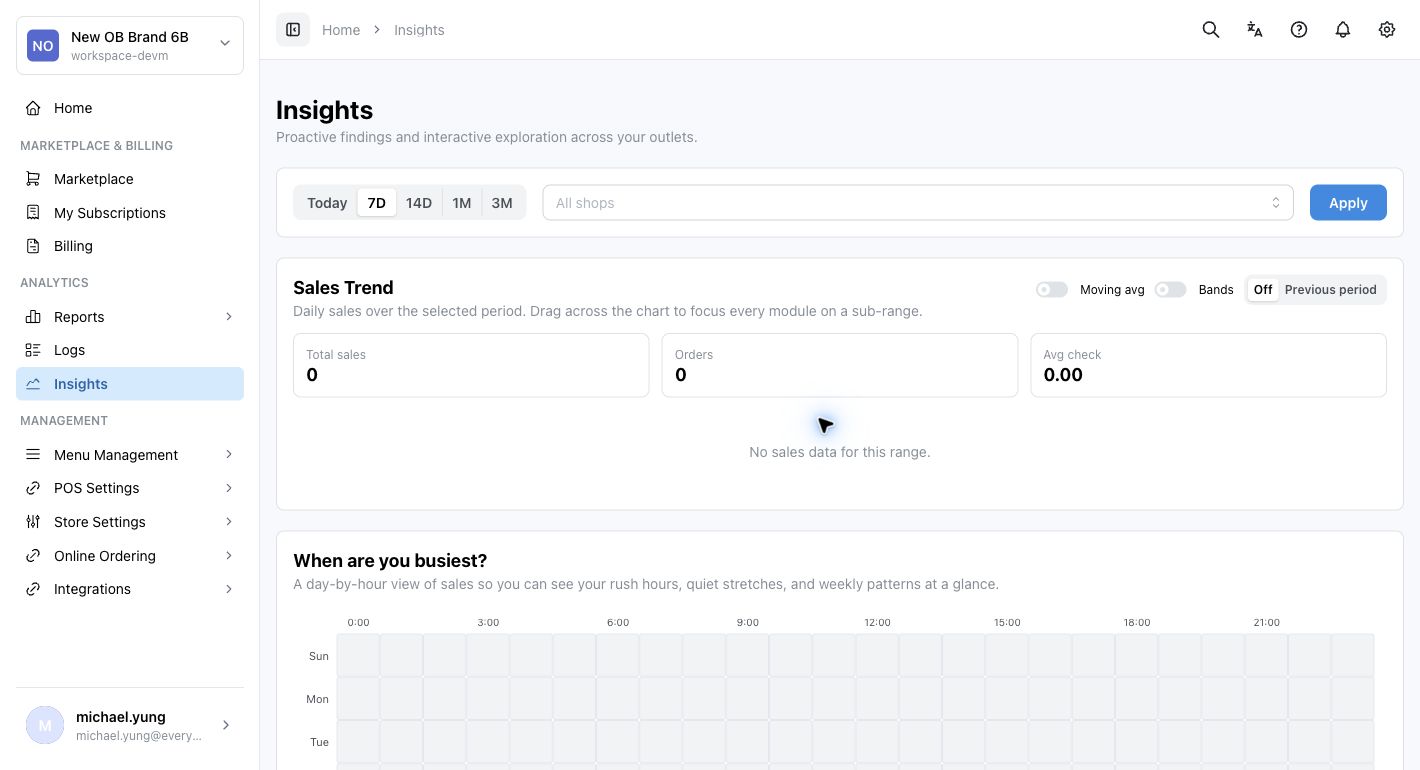
Task: Select the 14D range tab
Action: pyautogui.click(x=419, y=203)
